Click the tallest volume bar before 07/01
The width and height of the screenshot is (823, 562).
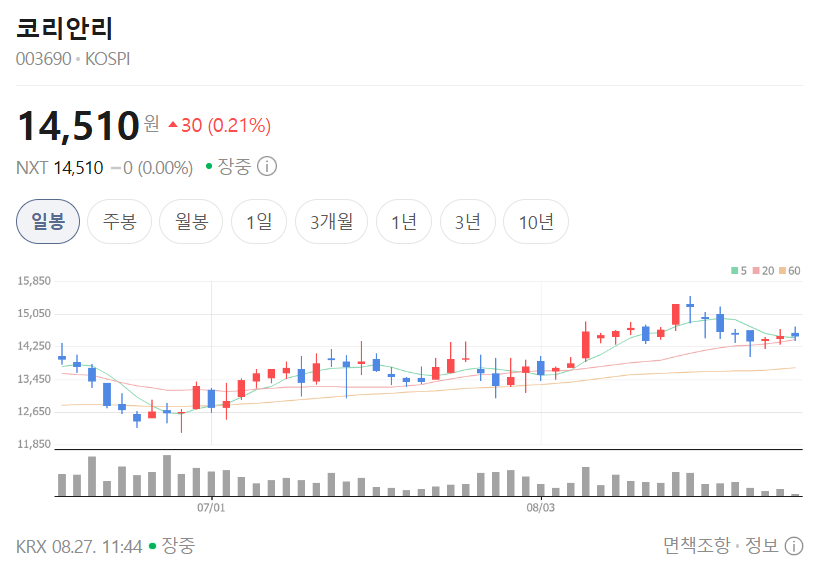(x=167, y=475)
